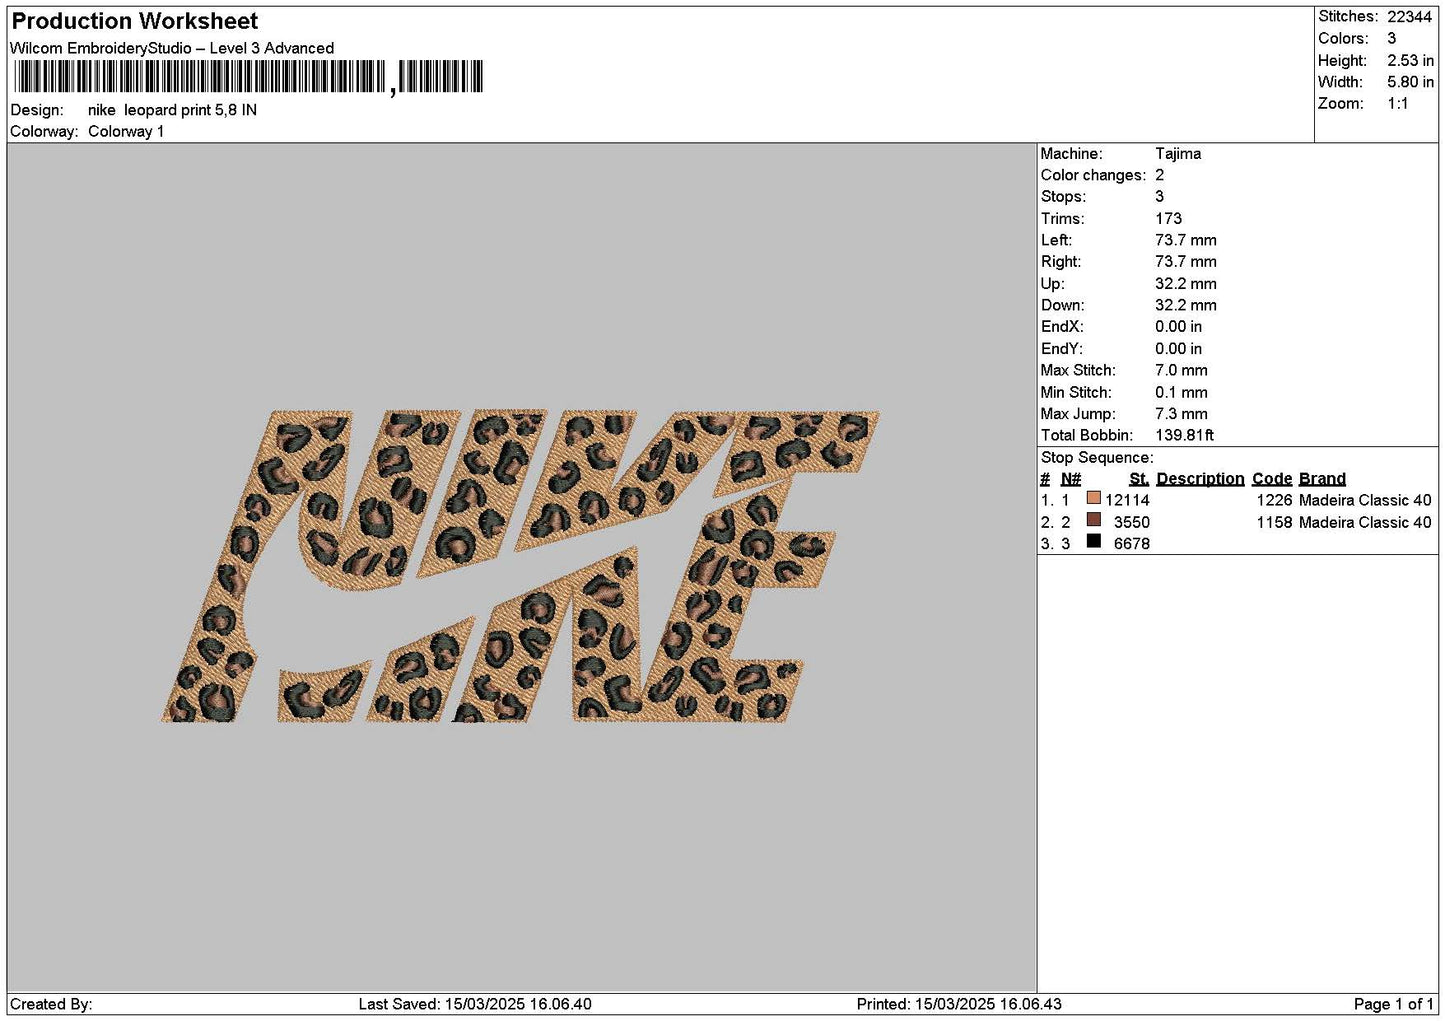Click the tan color swatch for stop 1
This screenshot has height=1021, width=1445.
[1093, 498]
